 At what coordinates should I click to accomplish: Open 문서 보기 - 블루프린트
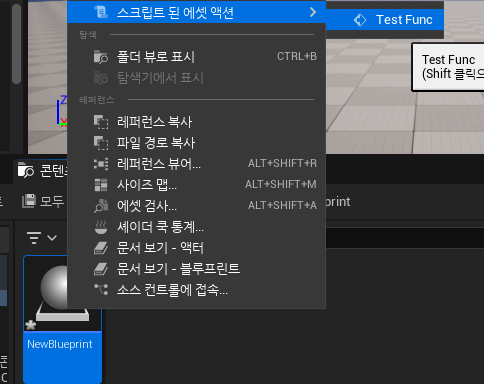pos(196,269)
